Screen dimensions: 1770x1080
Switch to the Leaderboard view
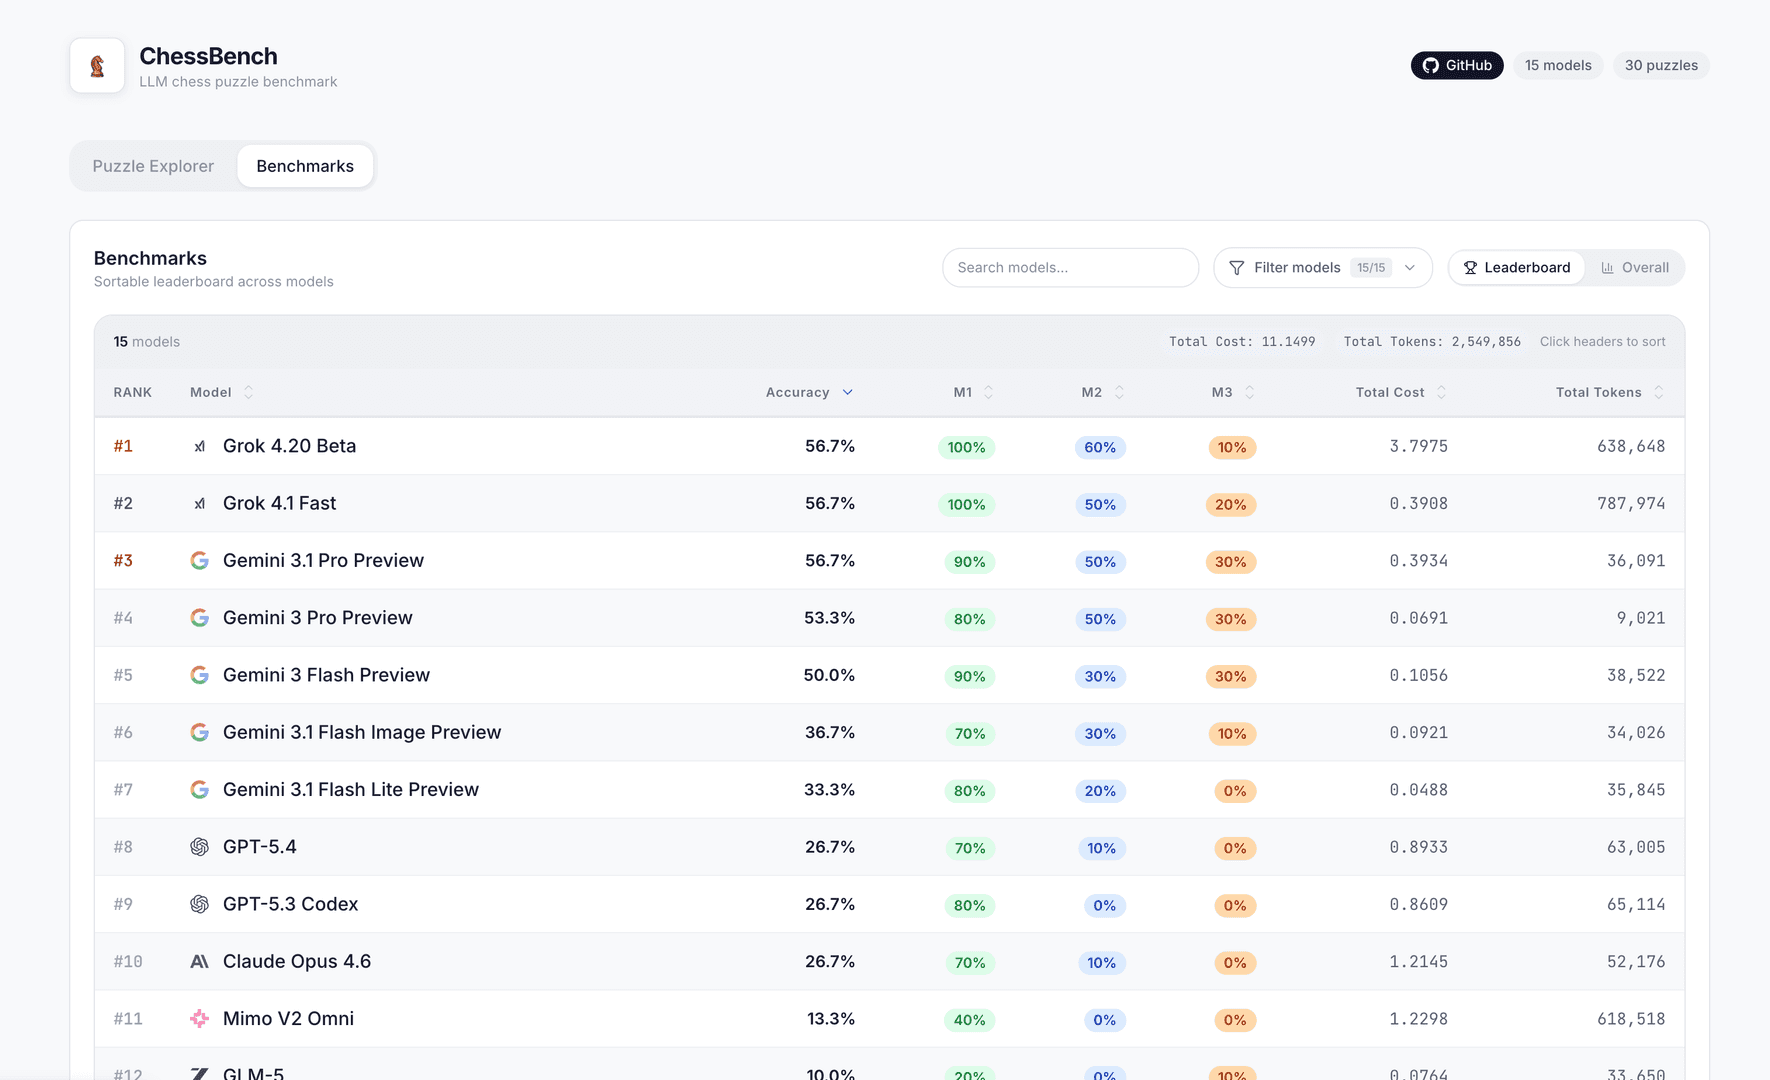point(1516,268)
